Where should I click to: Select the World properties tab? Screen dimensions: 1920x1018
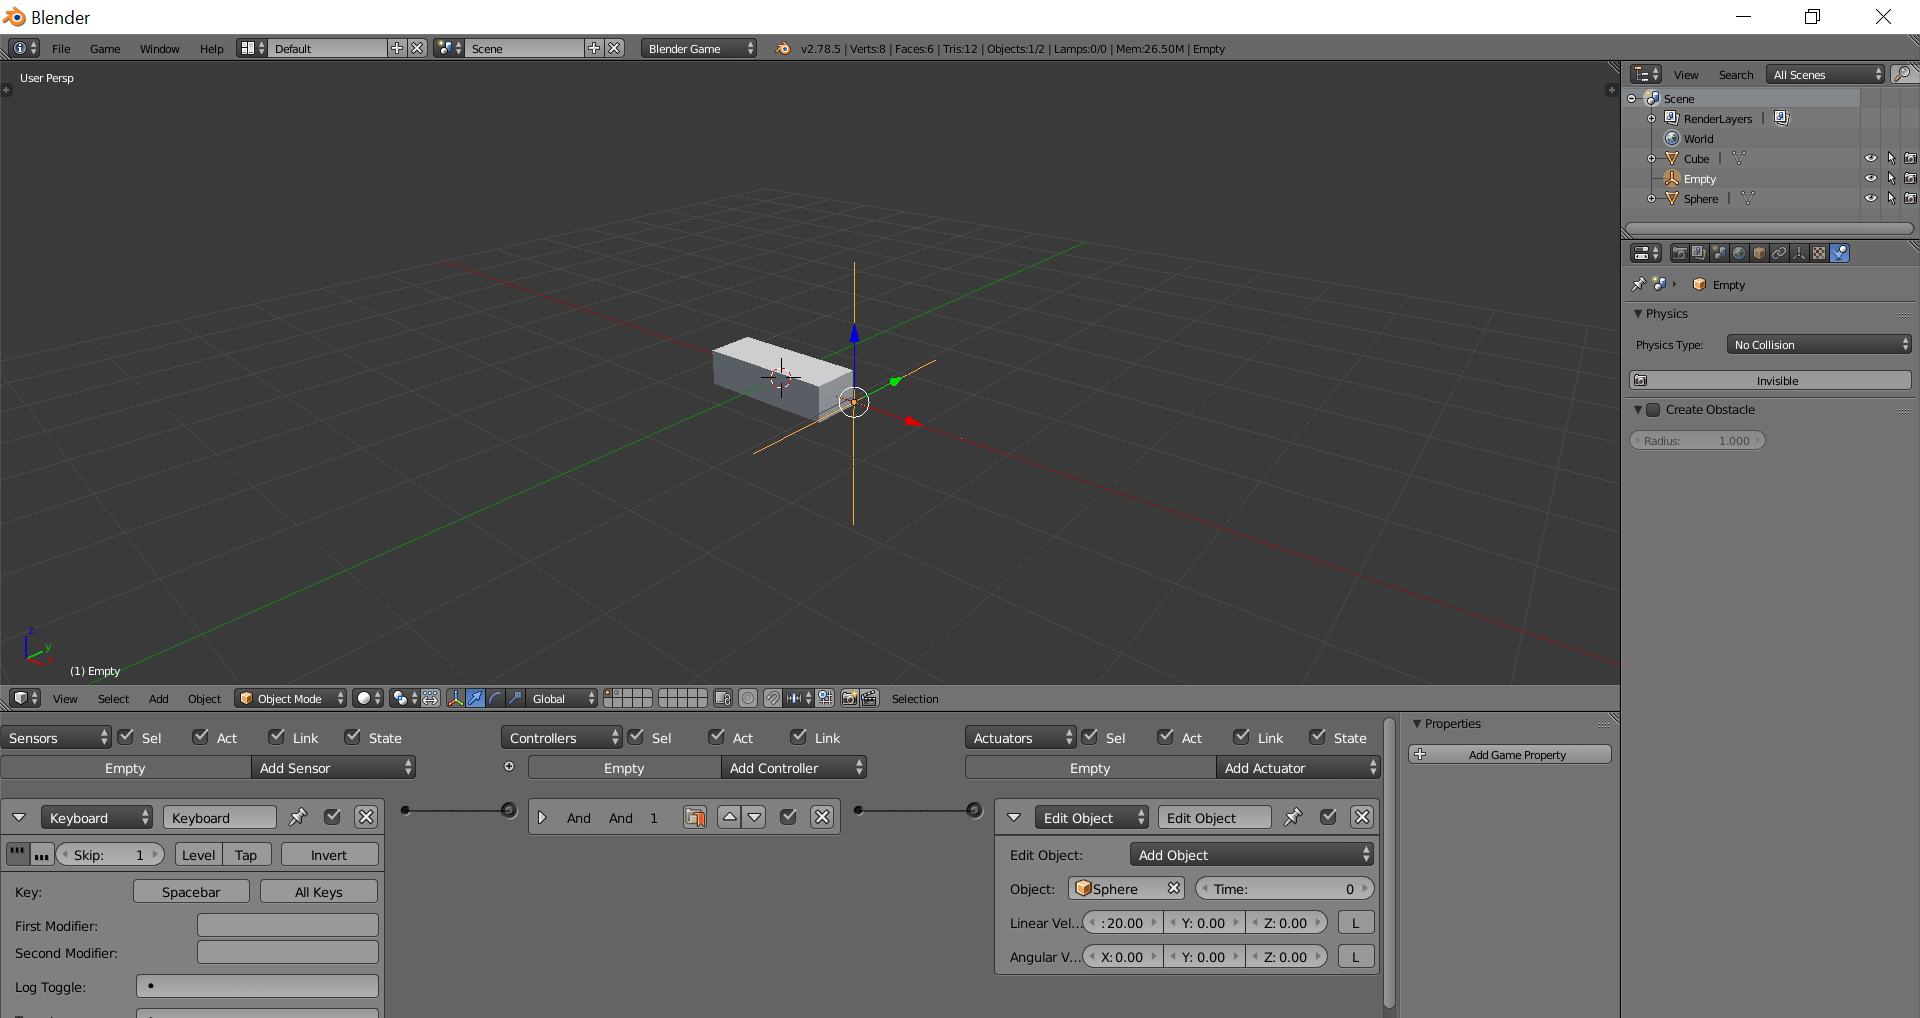coord(1738,253)
